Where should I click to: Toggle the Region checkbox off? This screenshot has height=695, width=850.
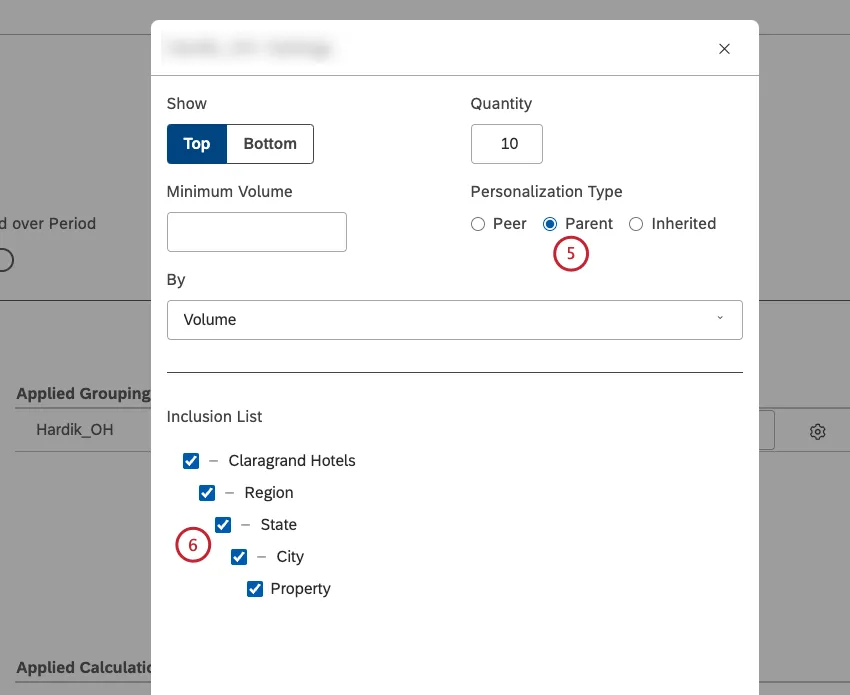coord(207,492)
